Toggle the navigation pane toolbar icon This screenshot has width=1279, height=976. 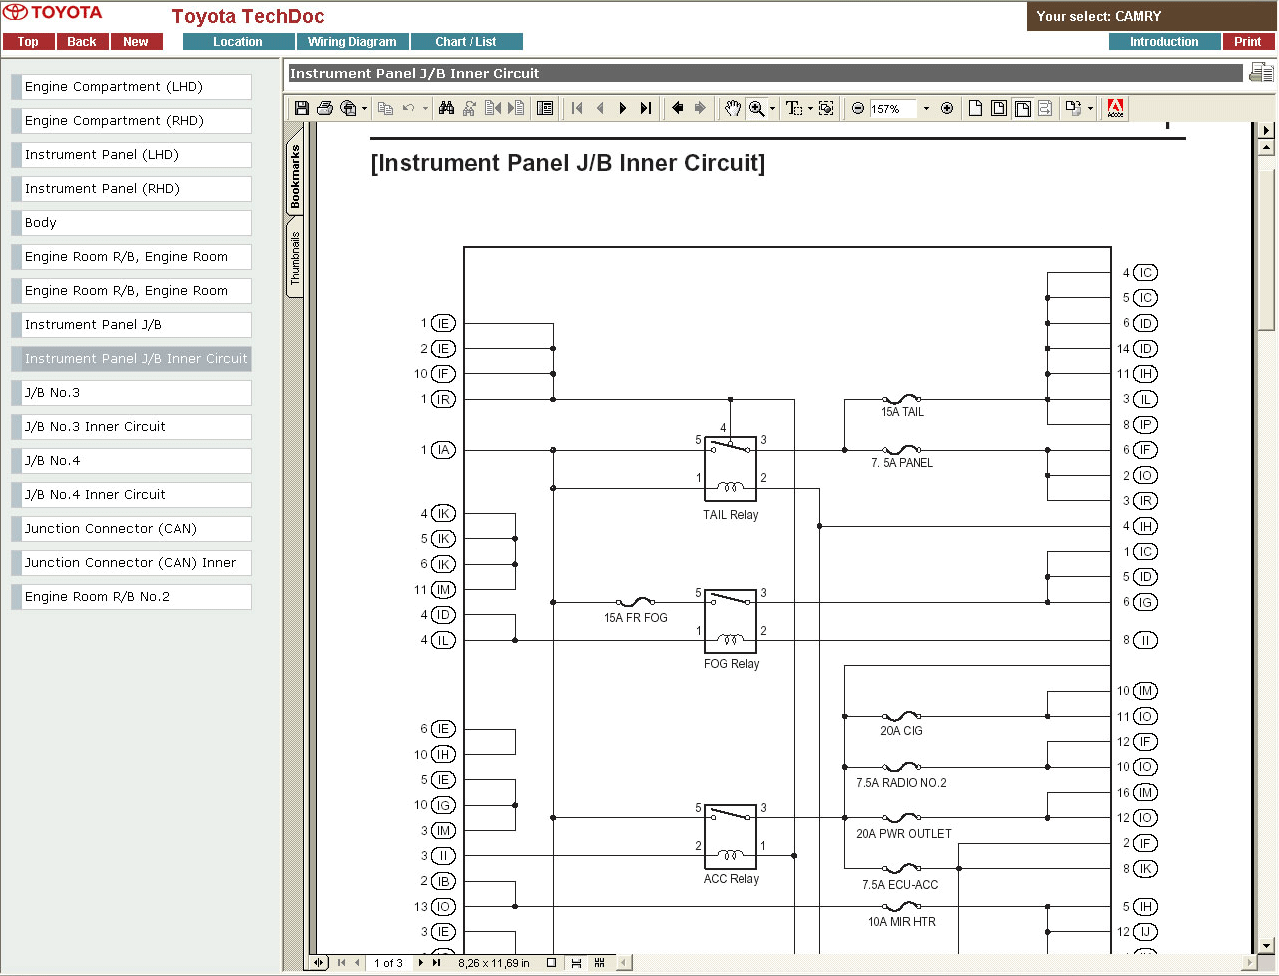coord(545,108)
